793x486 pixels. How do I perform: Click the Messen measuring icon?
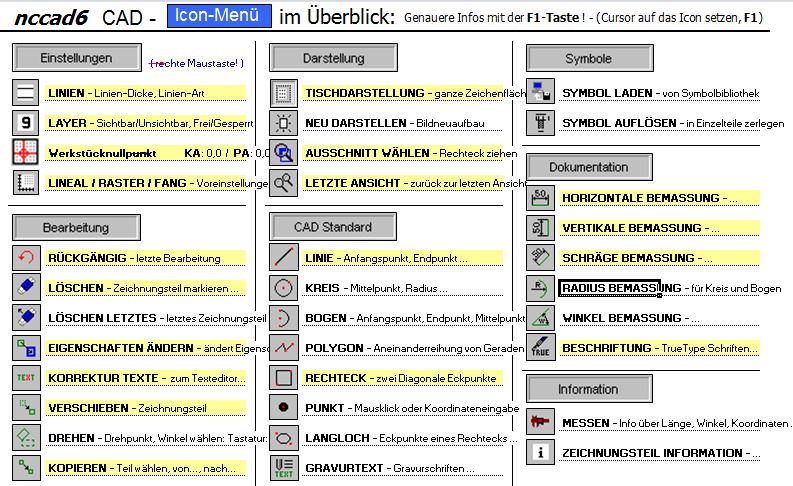tap(541, 423)
